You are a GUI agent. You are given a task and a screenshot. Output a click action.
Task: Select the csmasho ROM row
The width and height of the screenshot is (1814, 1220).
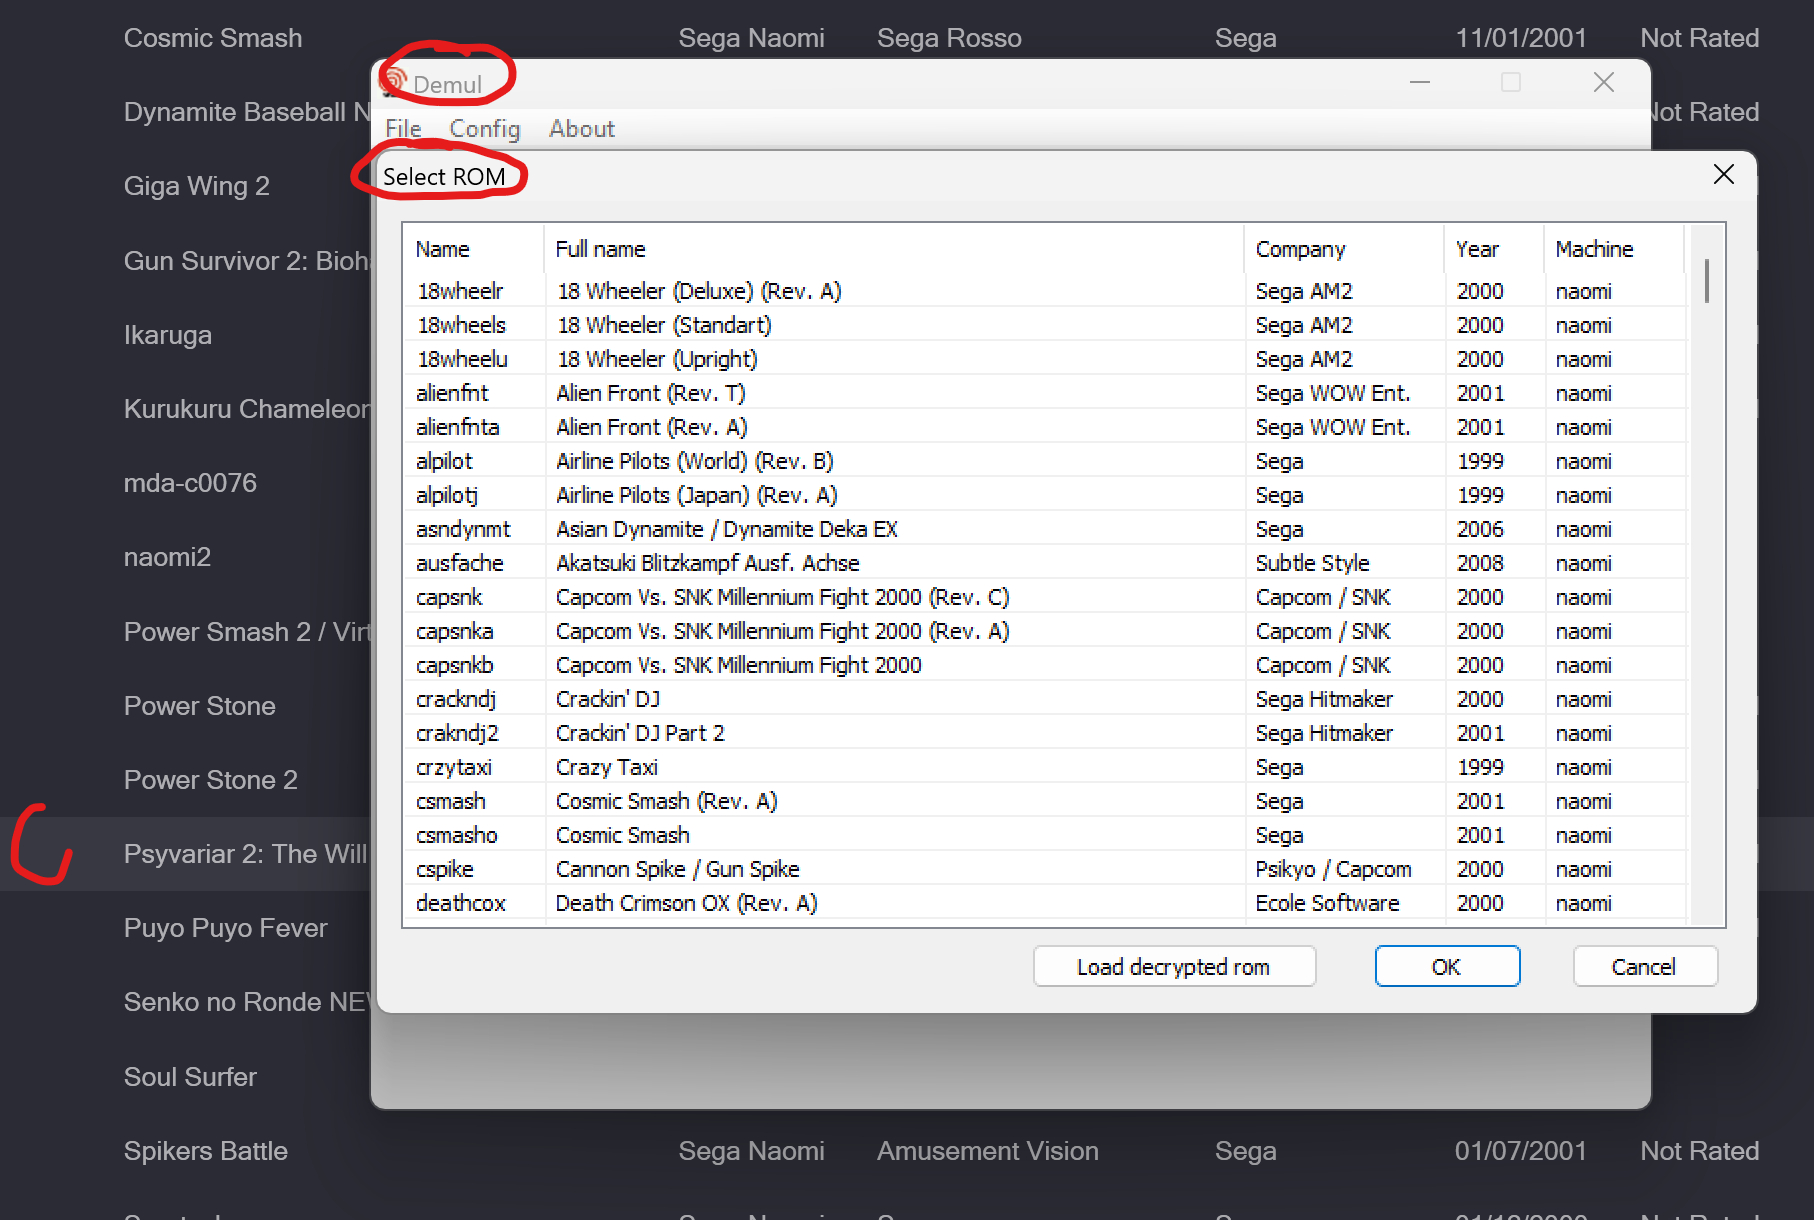[x=1045, y=835]
